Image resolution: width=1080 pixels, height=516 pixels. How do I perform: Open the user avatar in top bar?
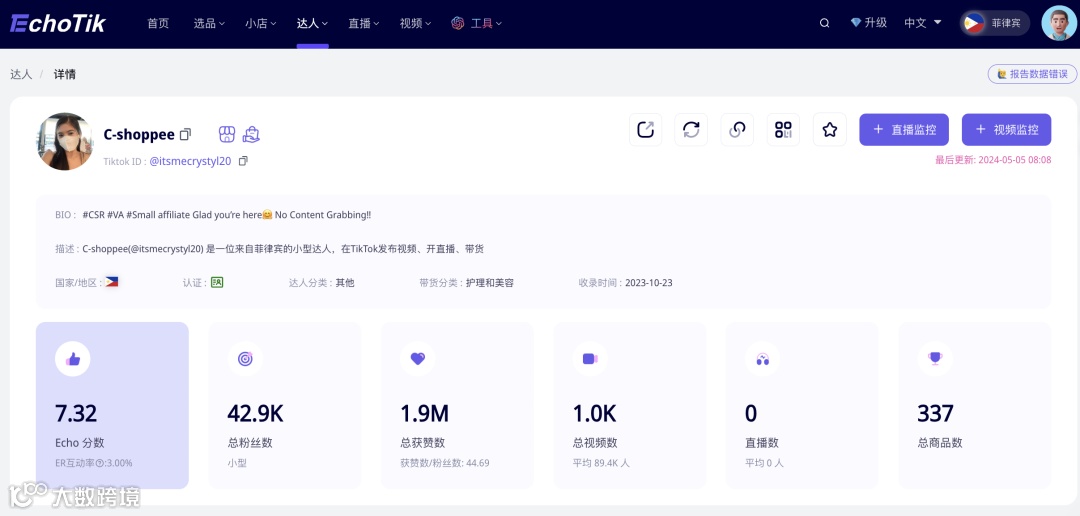click(1059, 23)
